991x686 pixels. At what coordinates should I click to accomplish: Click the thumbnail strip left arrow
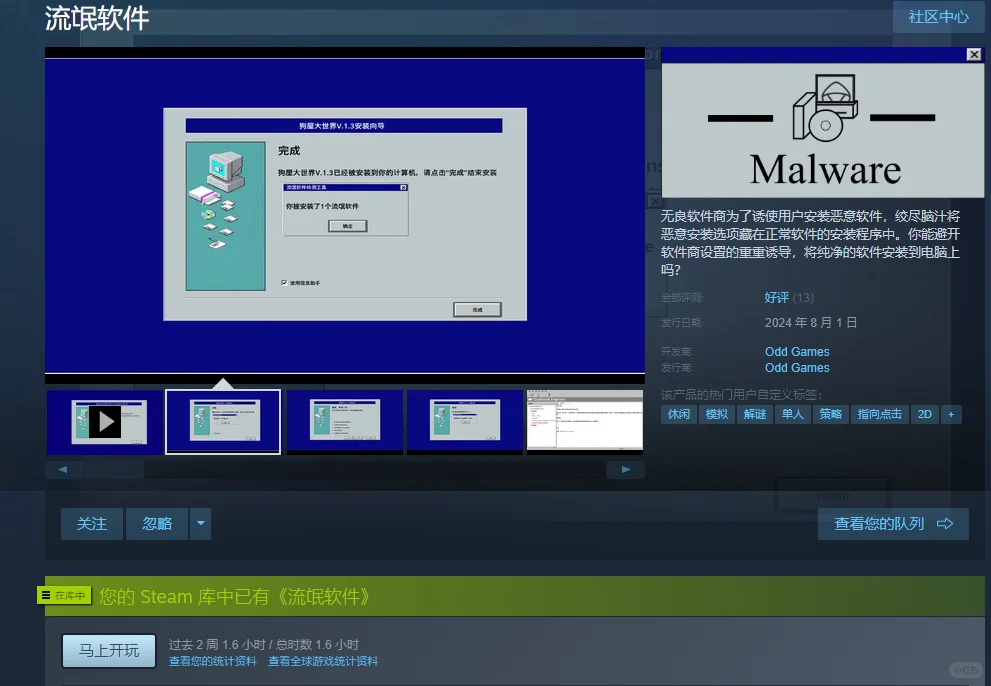coord(63,469)
